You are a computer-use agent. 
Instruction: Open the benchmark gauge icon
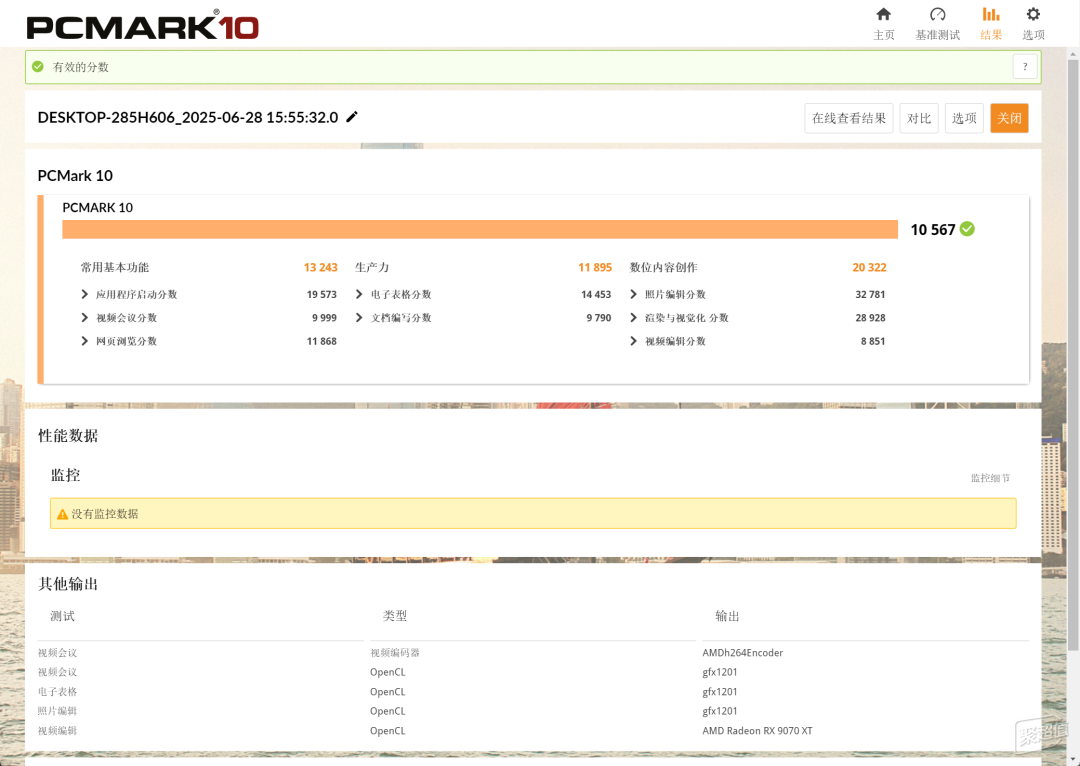937,14
